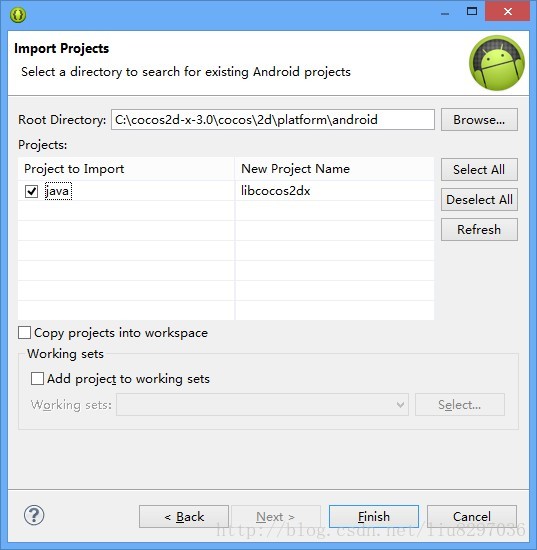Click the help question mark icon
Screen dimensions: 537x550
(34, 515)
